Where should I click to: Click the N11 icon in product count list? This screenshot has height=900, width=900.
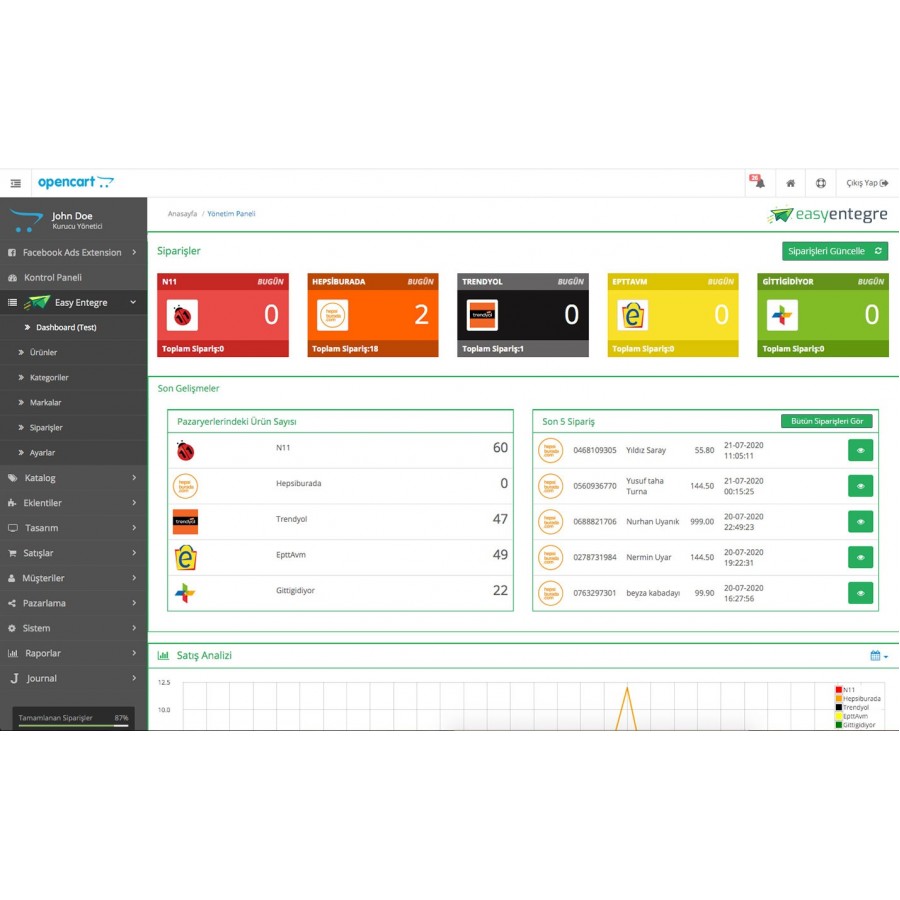click(x=185, y=451)
